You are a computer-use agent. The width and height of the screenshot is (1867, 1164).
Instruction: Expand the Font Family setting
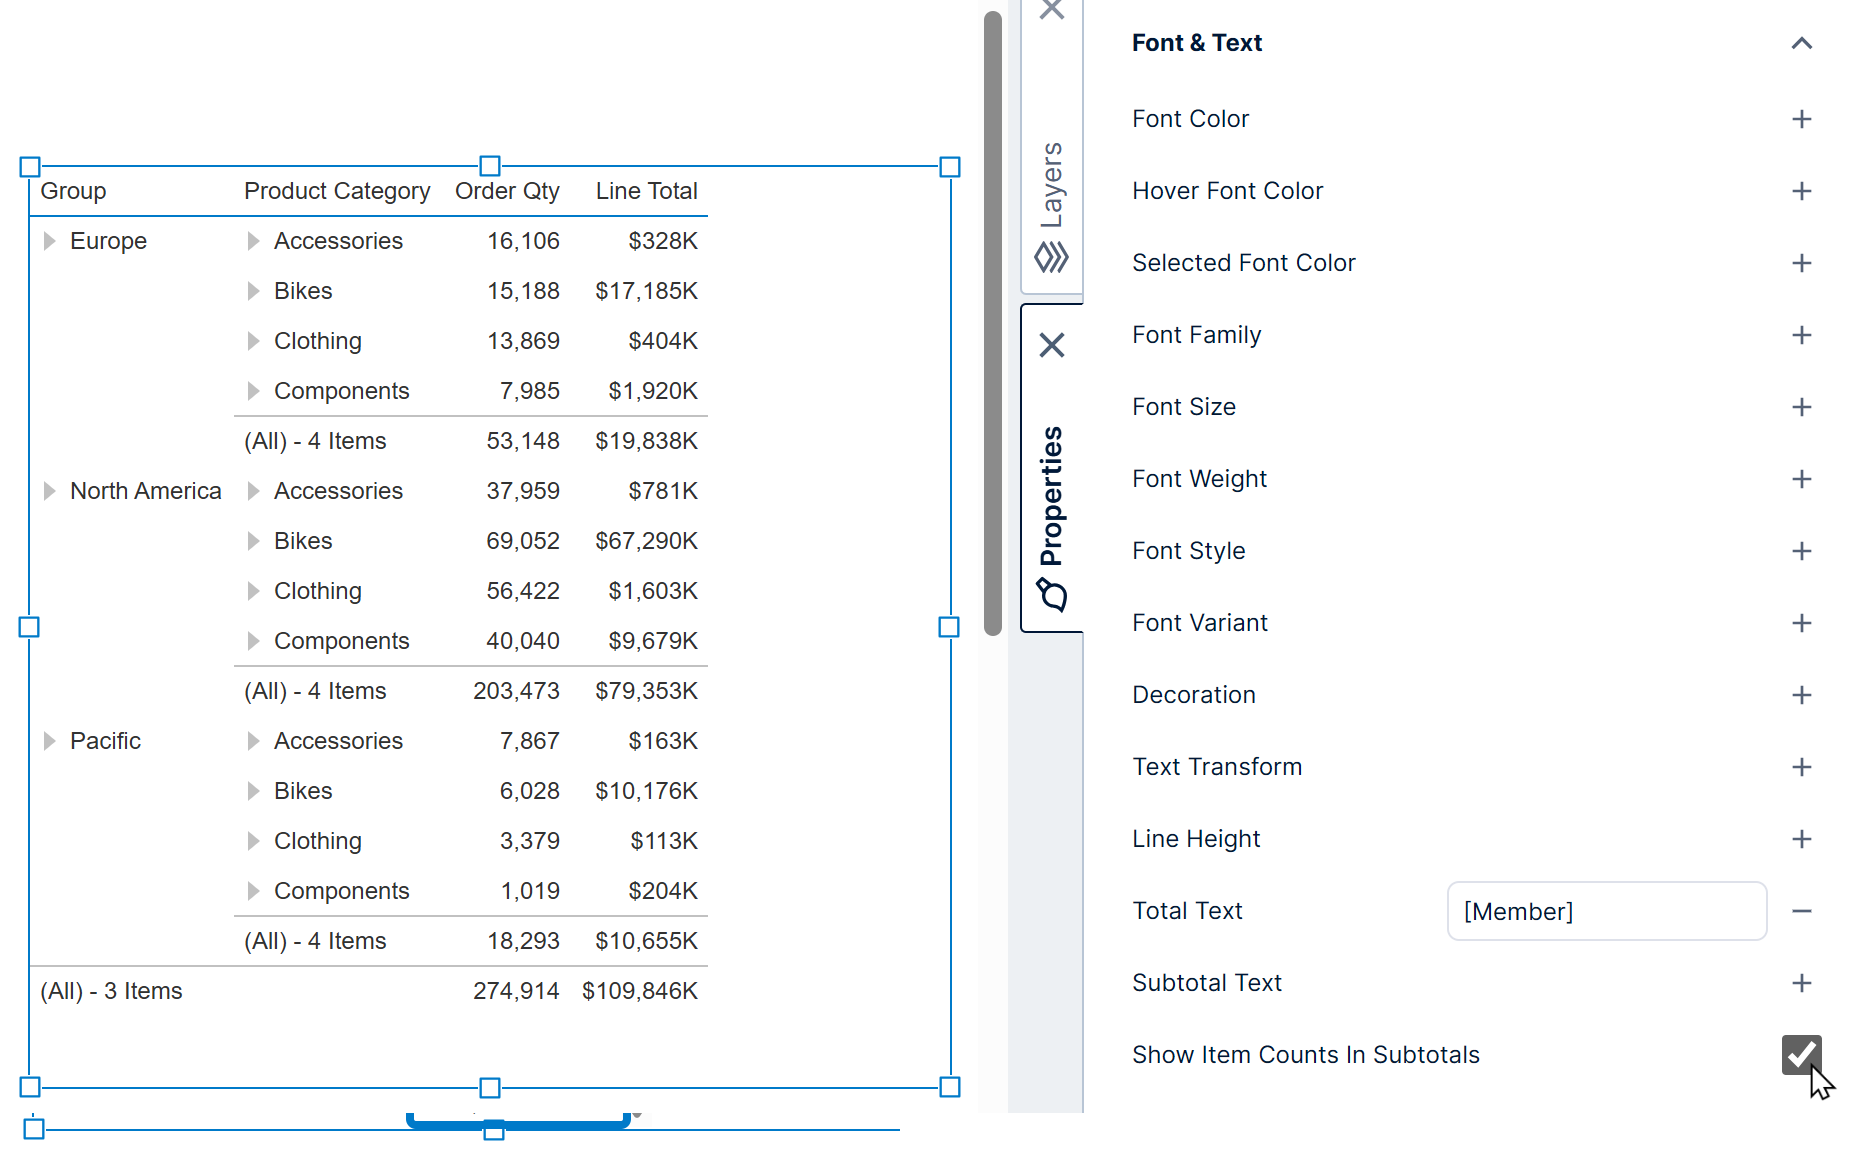(x=1801, y=335)
